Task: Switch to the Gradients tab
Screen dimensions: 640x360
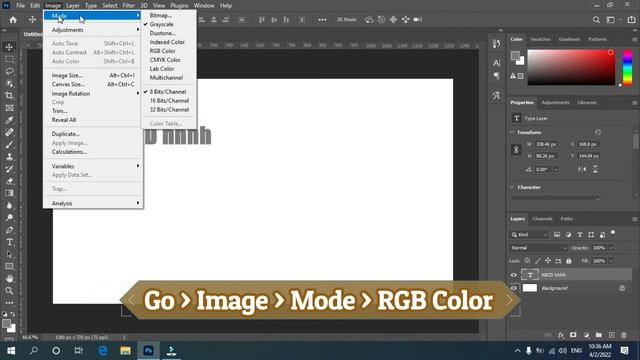Action: click(569, 39)
